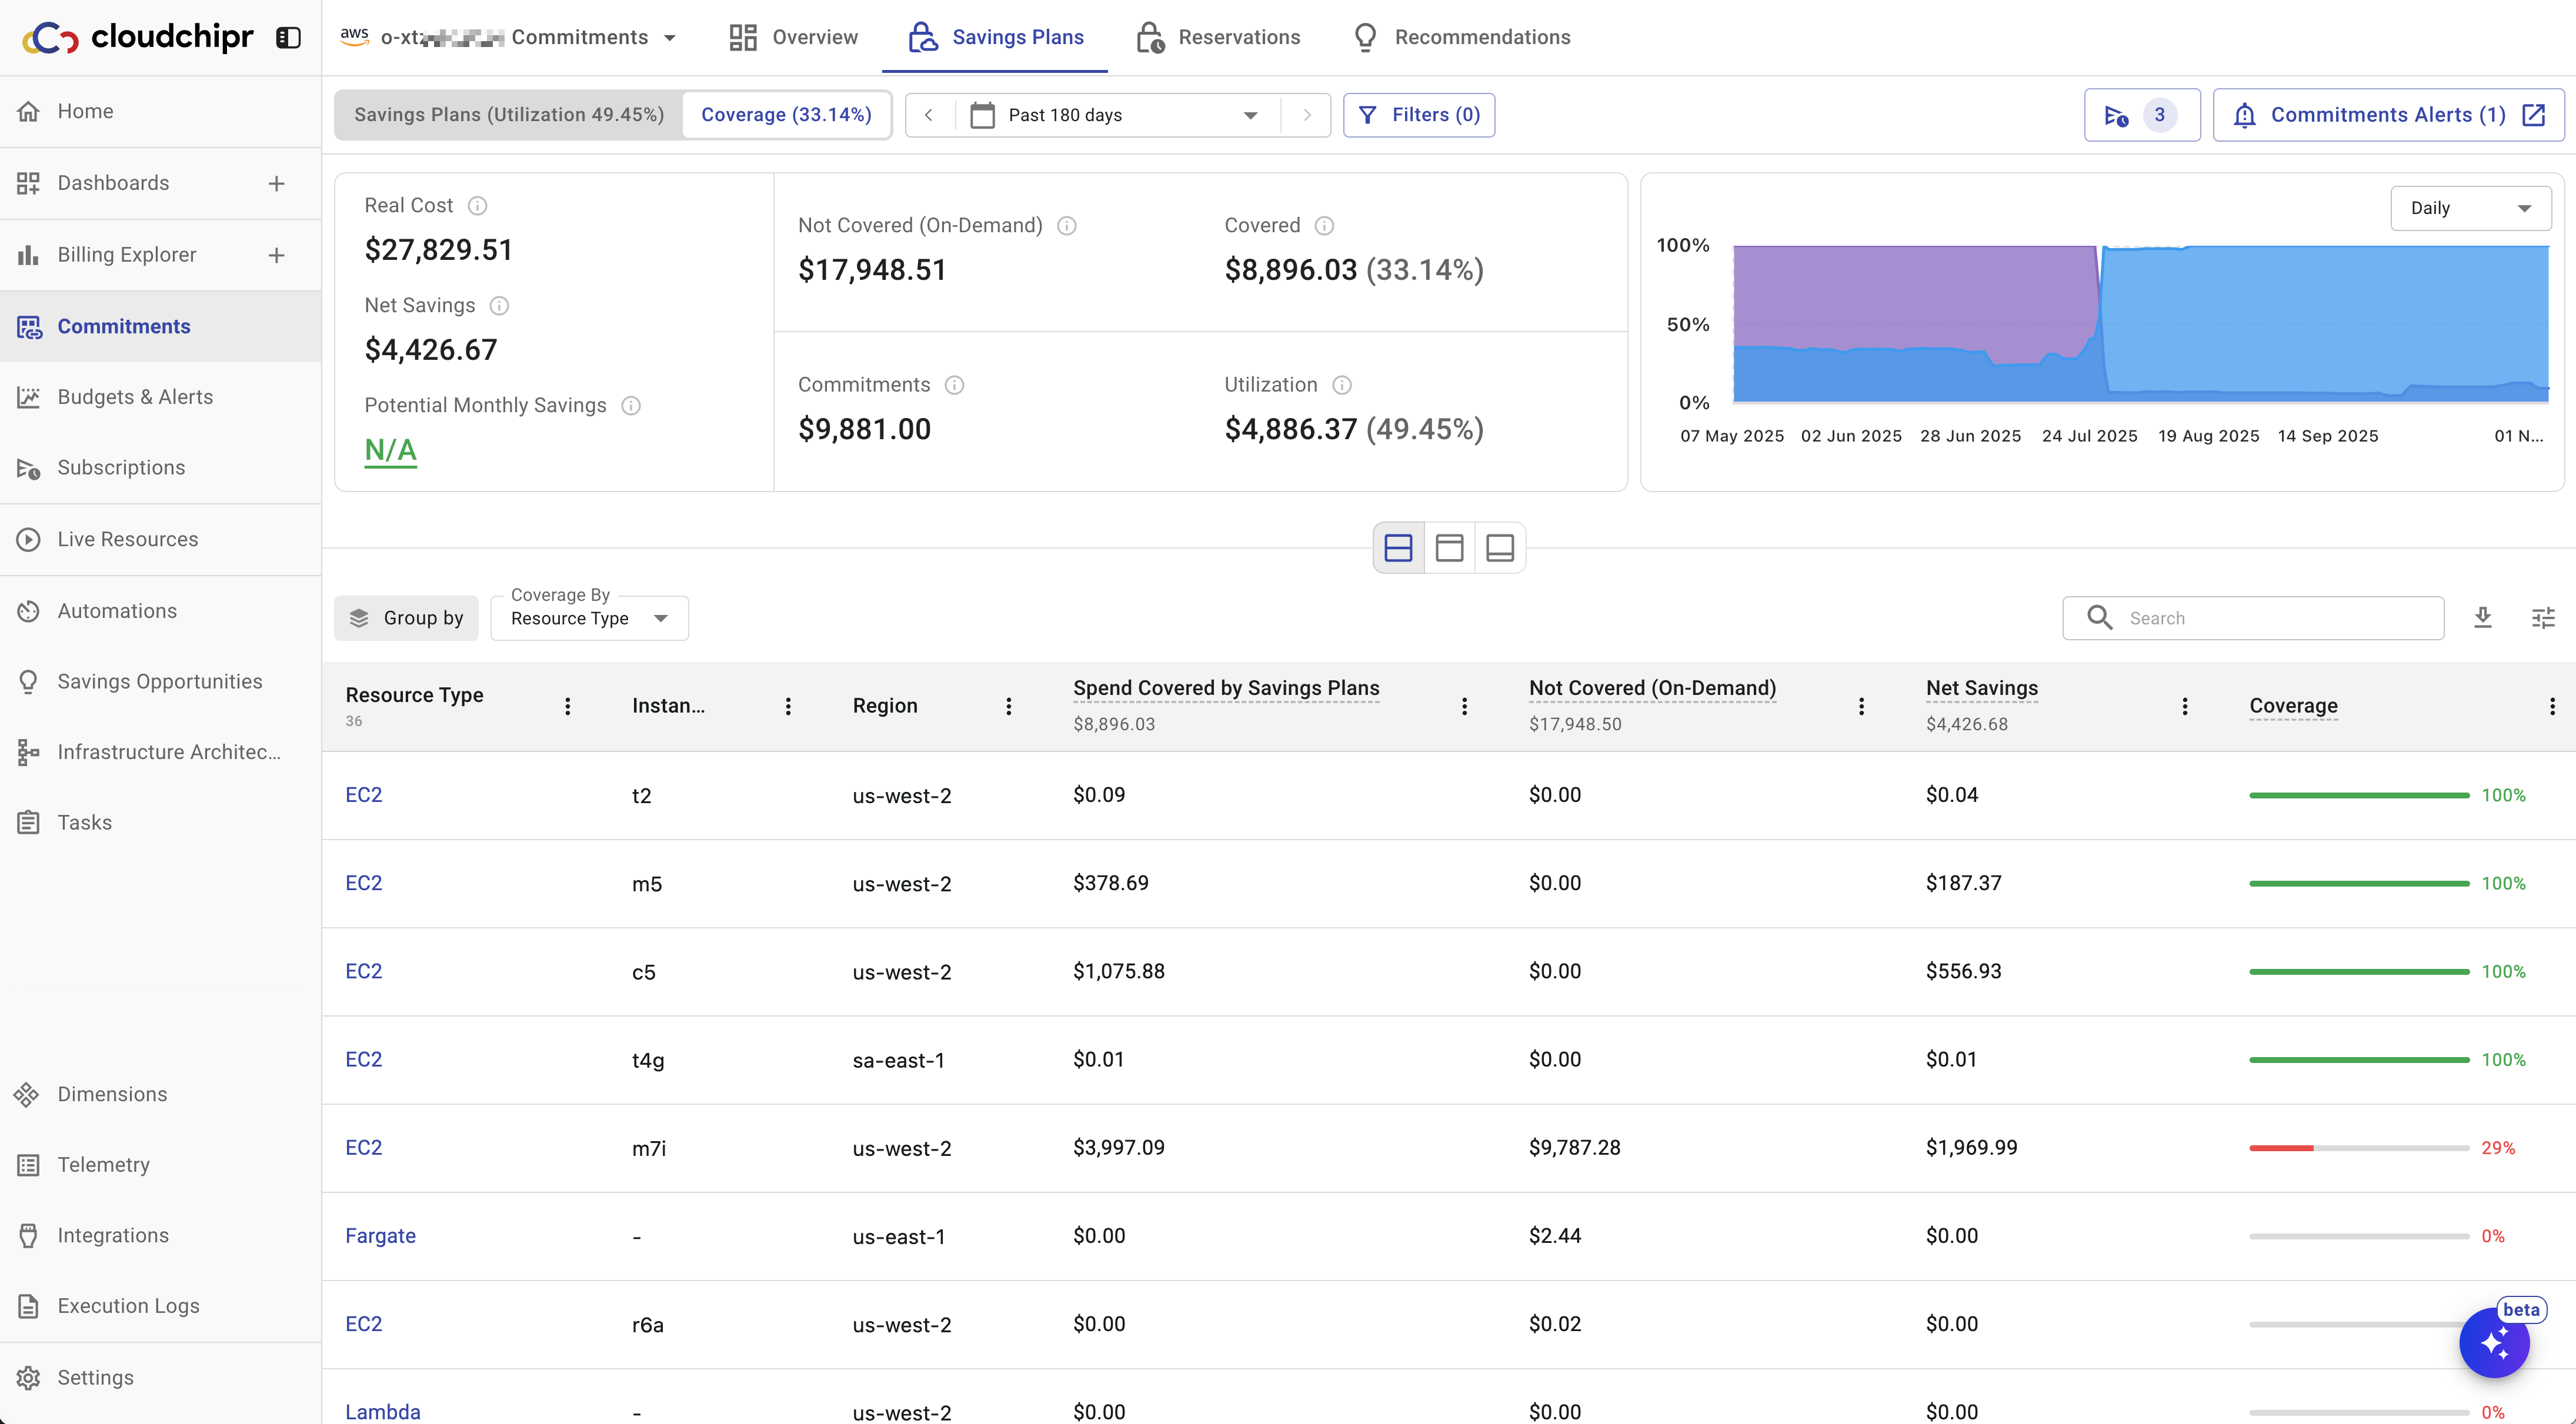Open Commitments Alerts (1) button
2576x1424 pixels.
[2387, 115]
